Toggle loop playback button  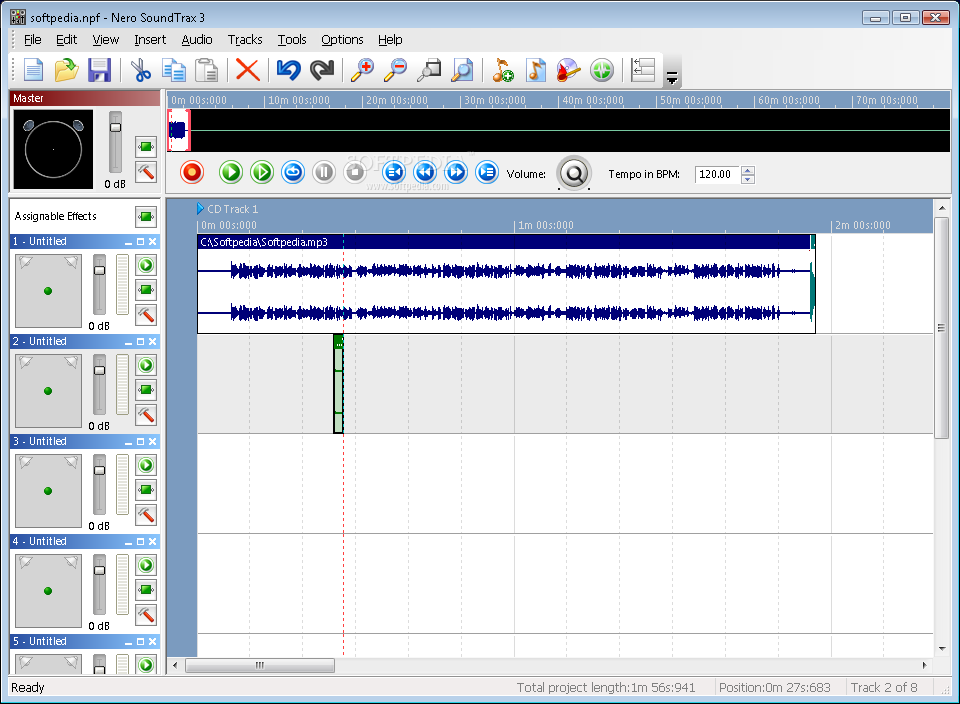point(293,172)
